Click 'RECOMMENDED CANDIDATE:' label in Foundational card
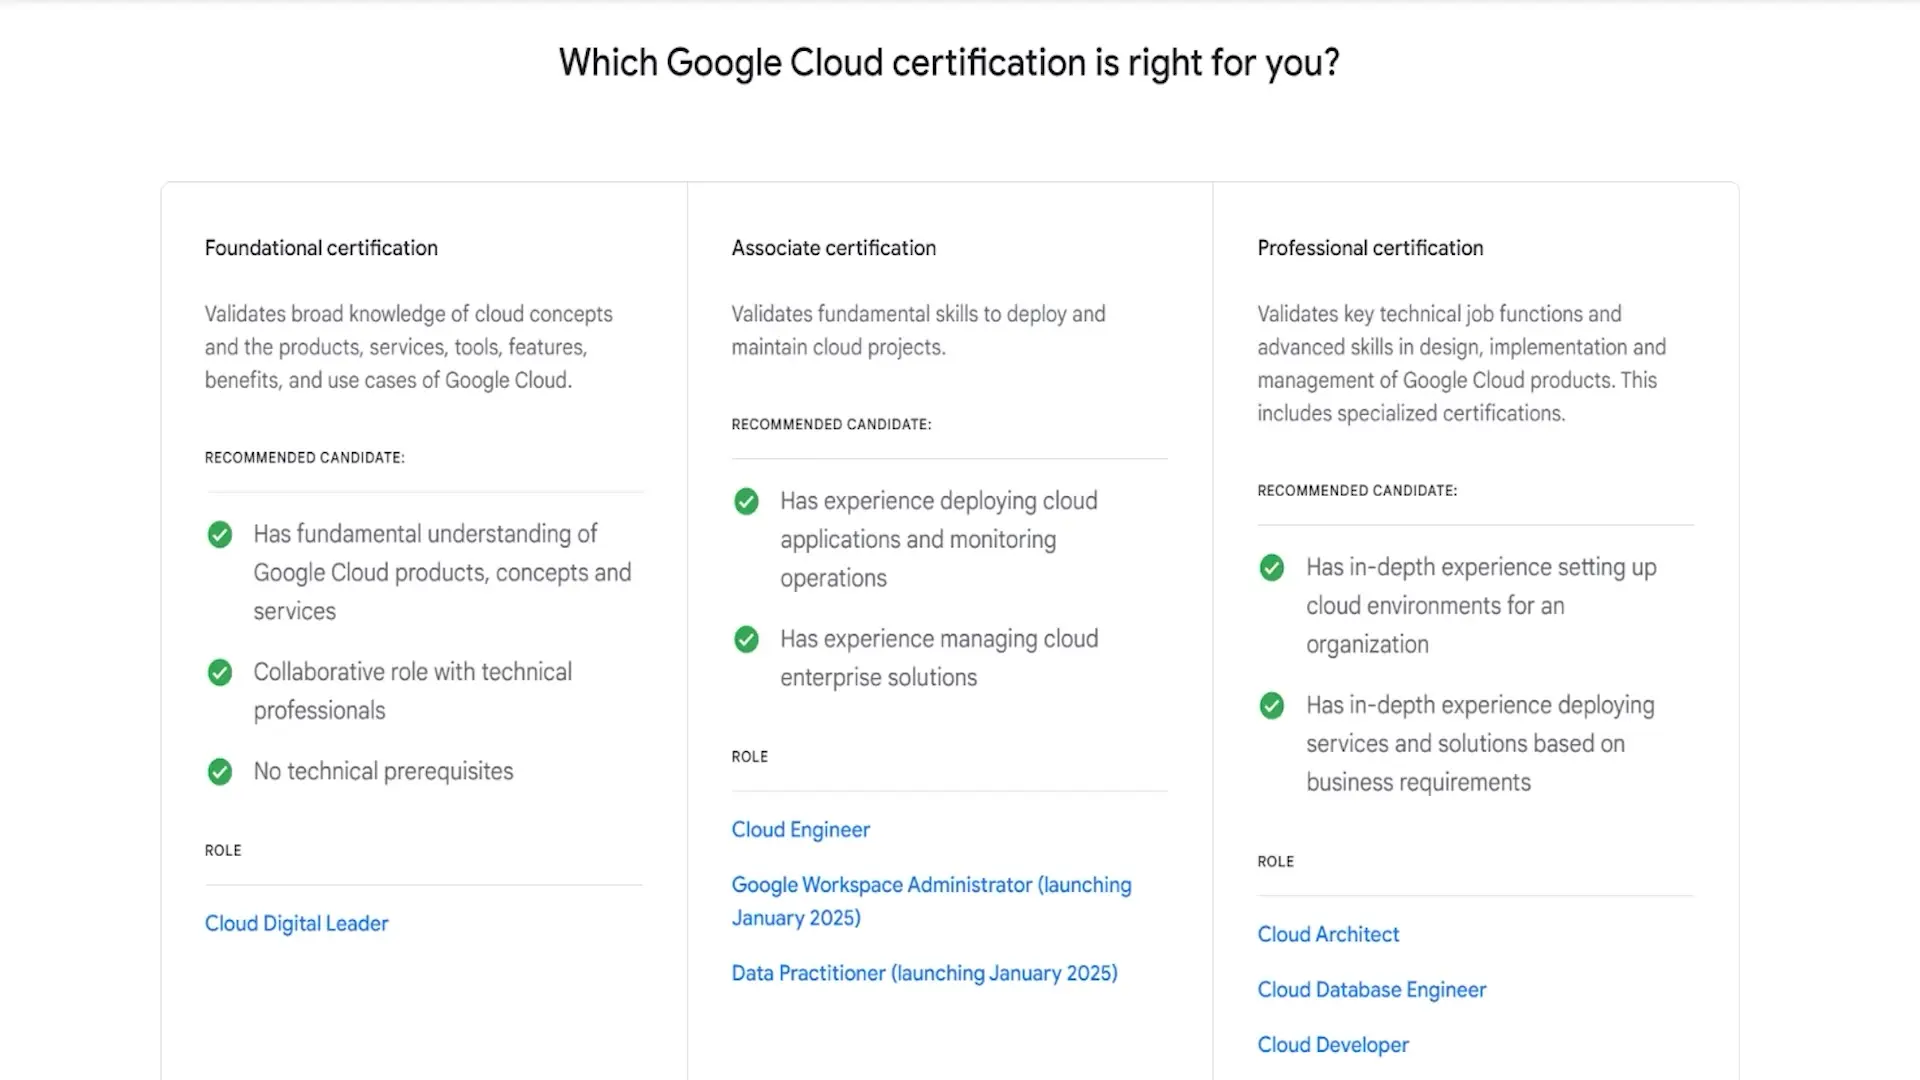This screenshot has height=1080, width=1920. click(x=304, y=457)
